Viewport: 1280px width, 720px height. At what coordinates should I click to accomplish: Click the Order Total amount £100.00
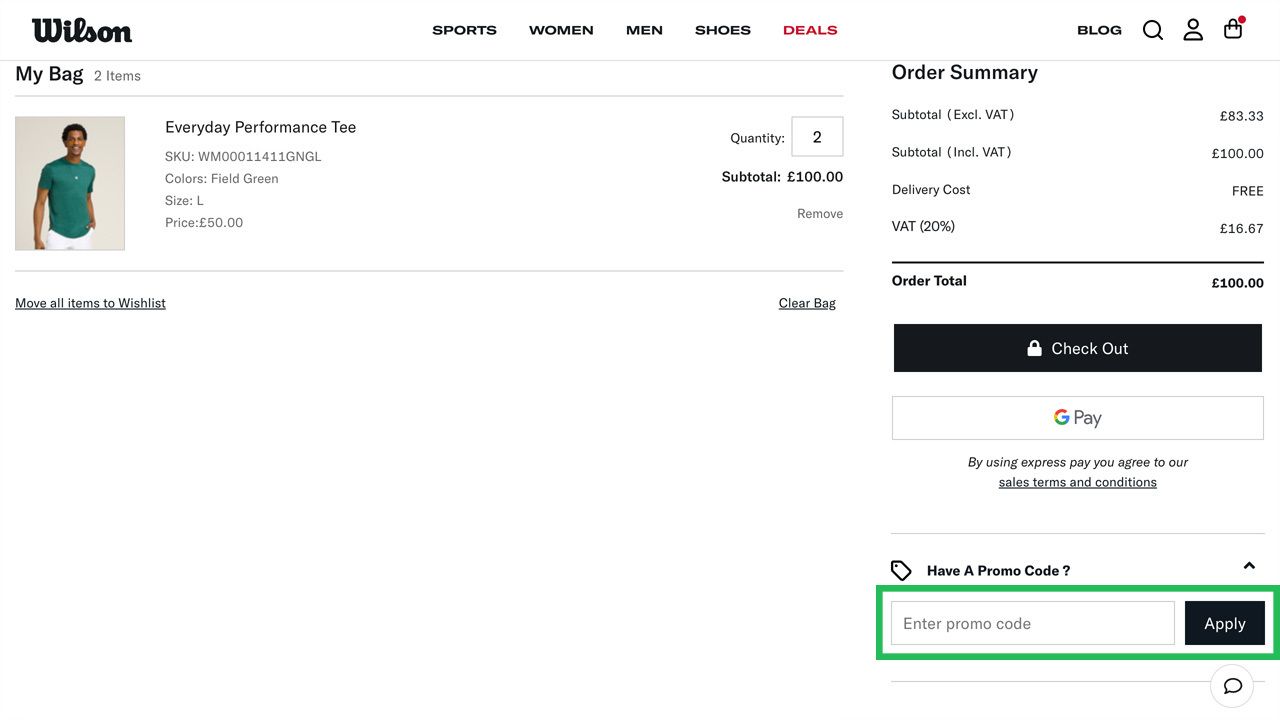1237,283
